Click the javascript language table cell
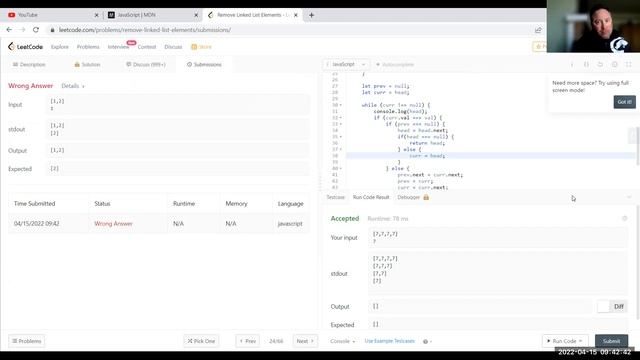Screen dimensions: 640x360 click(x=290, y=224)
